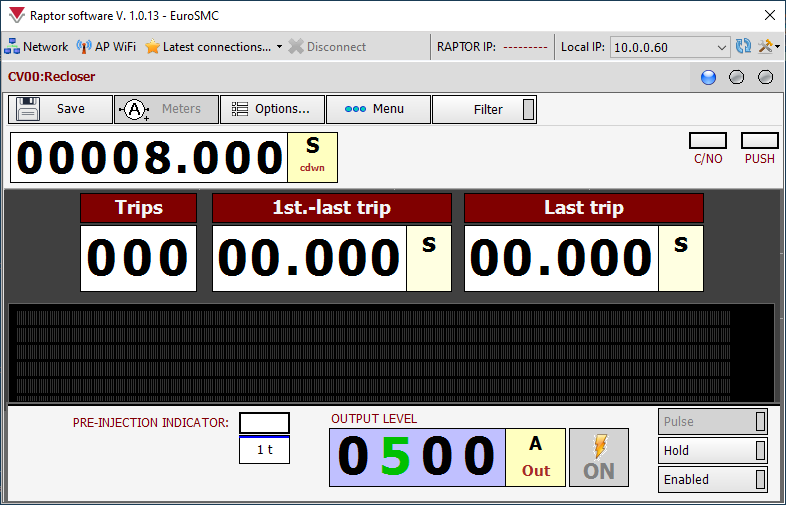Click the Trips counter 000
Viewport: 786px width, 505px height.
[138, 258]
